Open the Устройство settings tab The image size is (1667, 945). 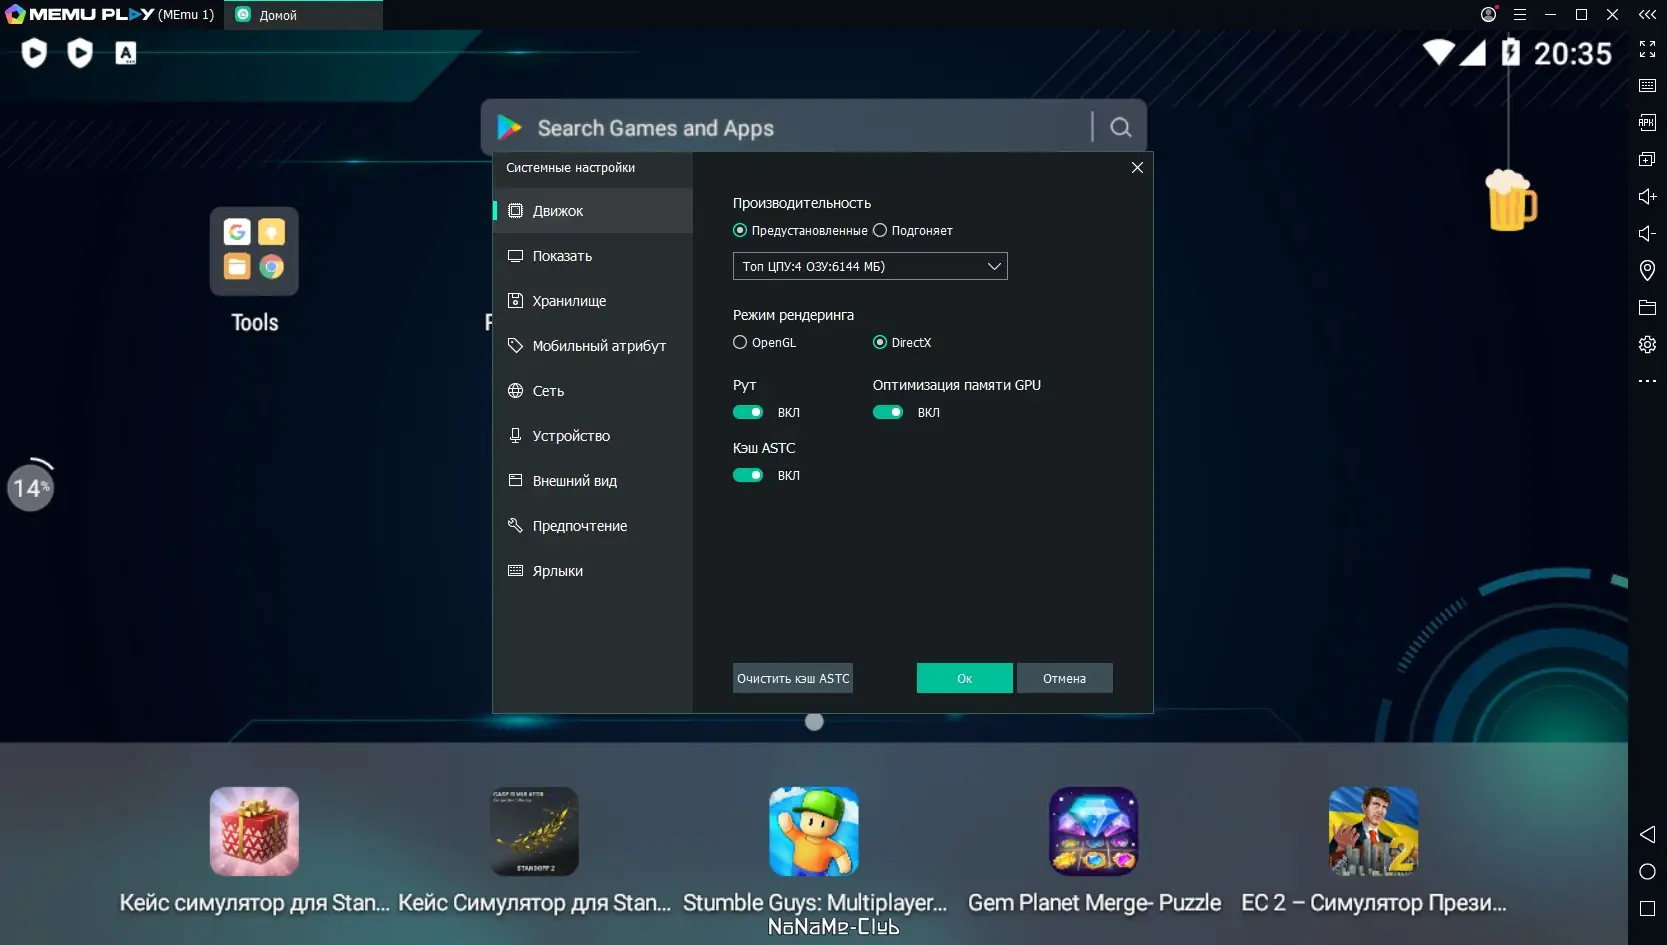pos(593,436)
